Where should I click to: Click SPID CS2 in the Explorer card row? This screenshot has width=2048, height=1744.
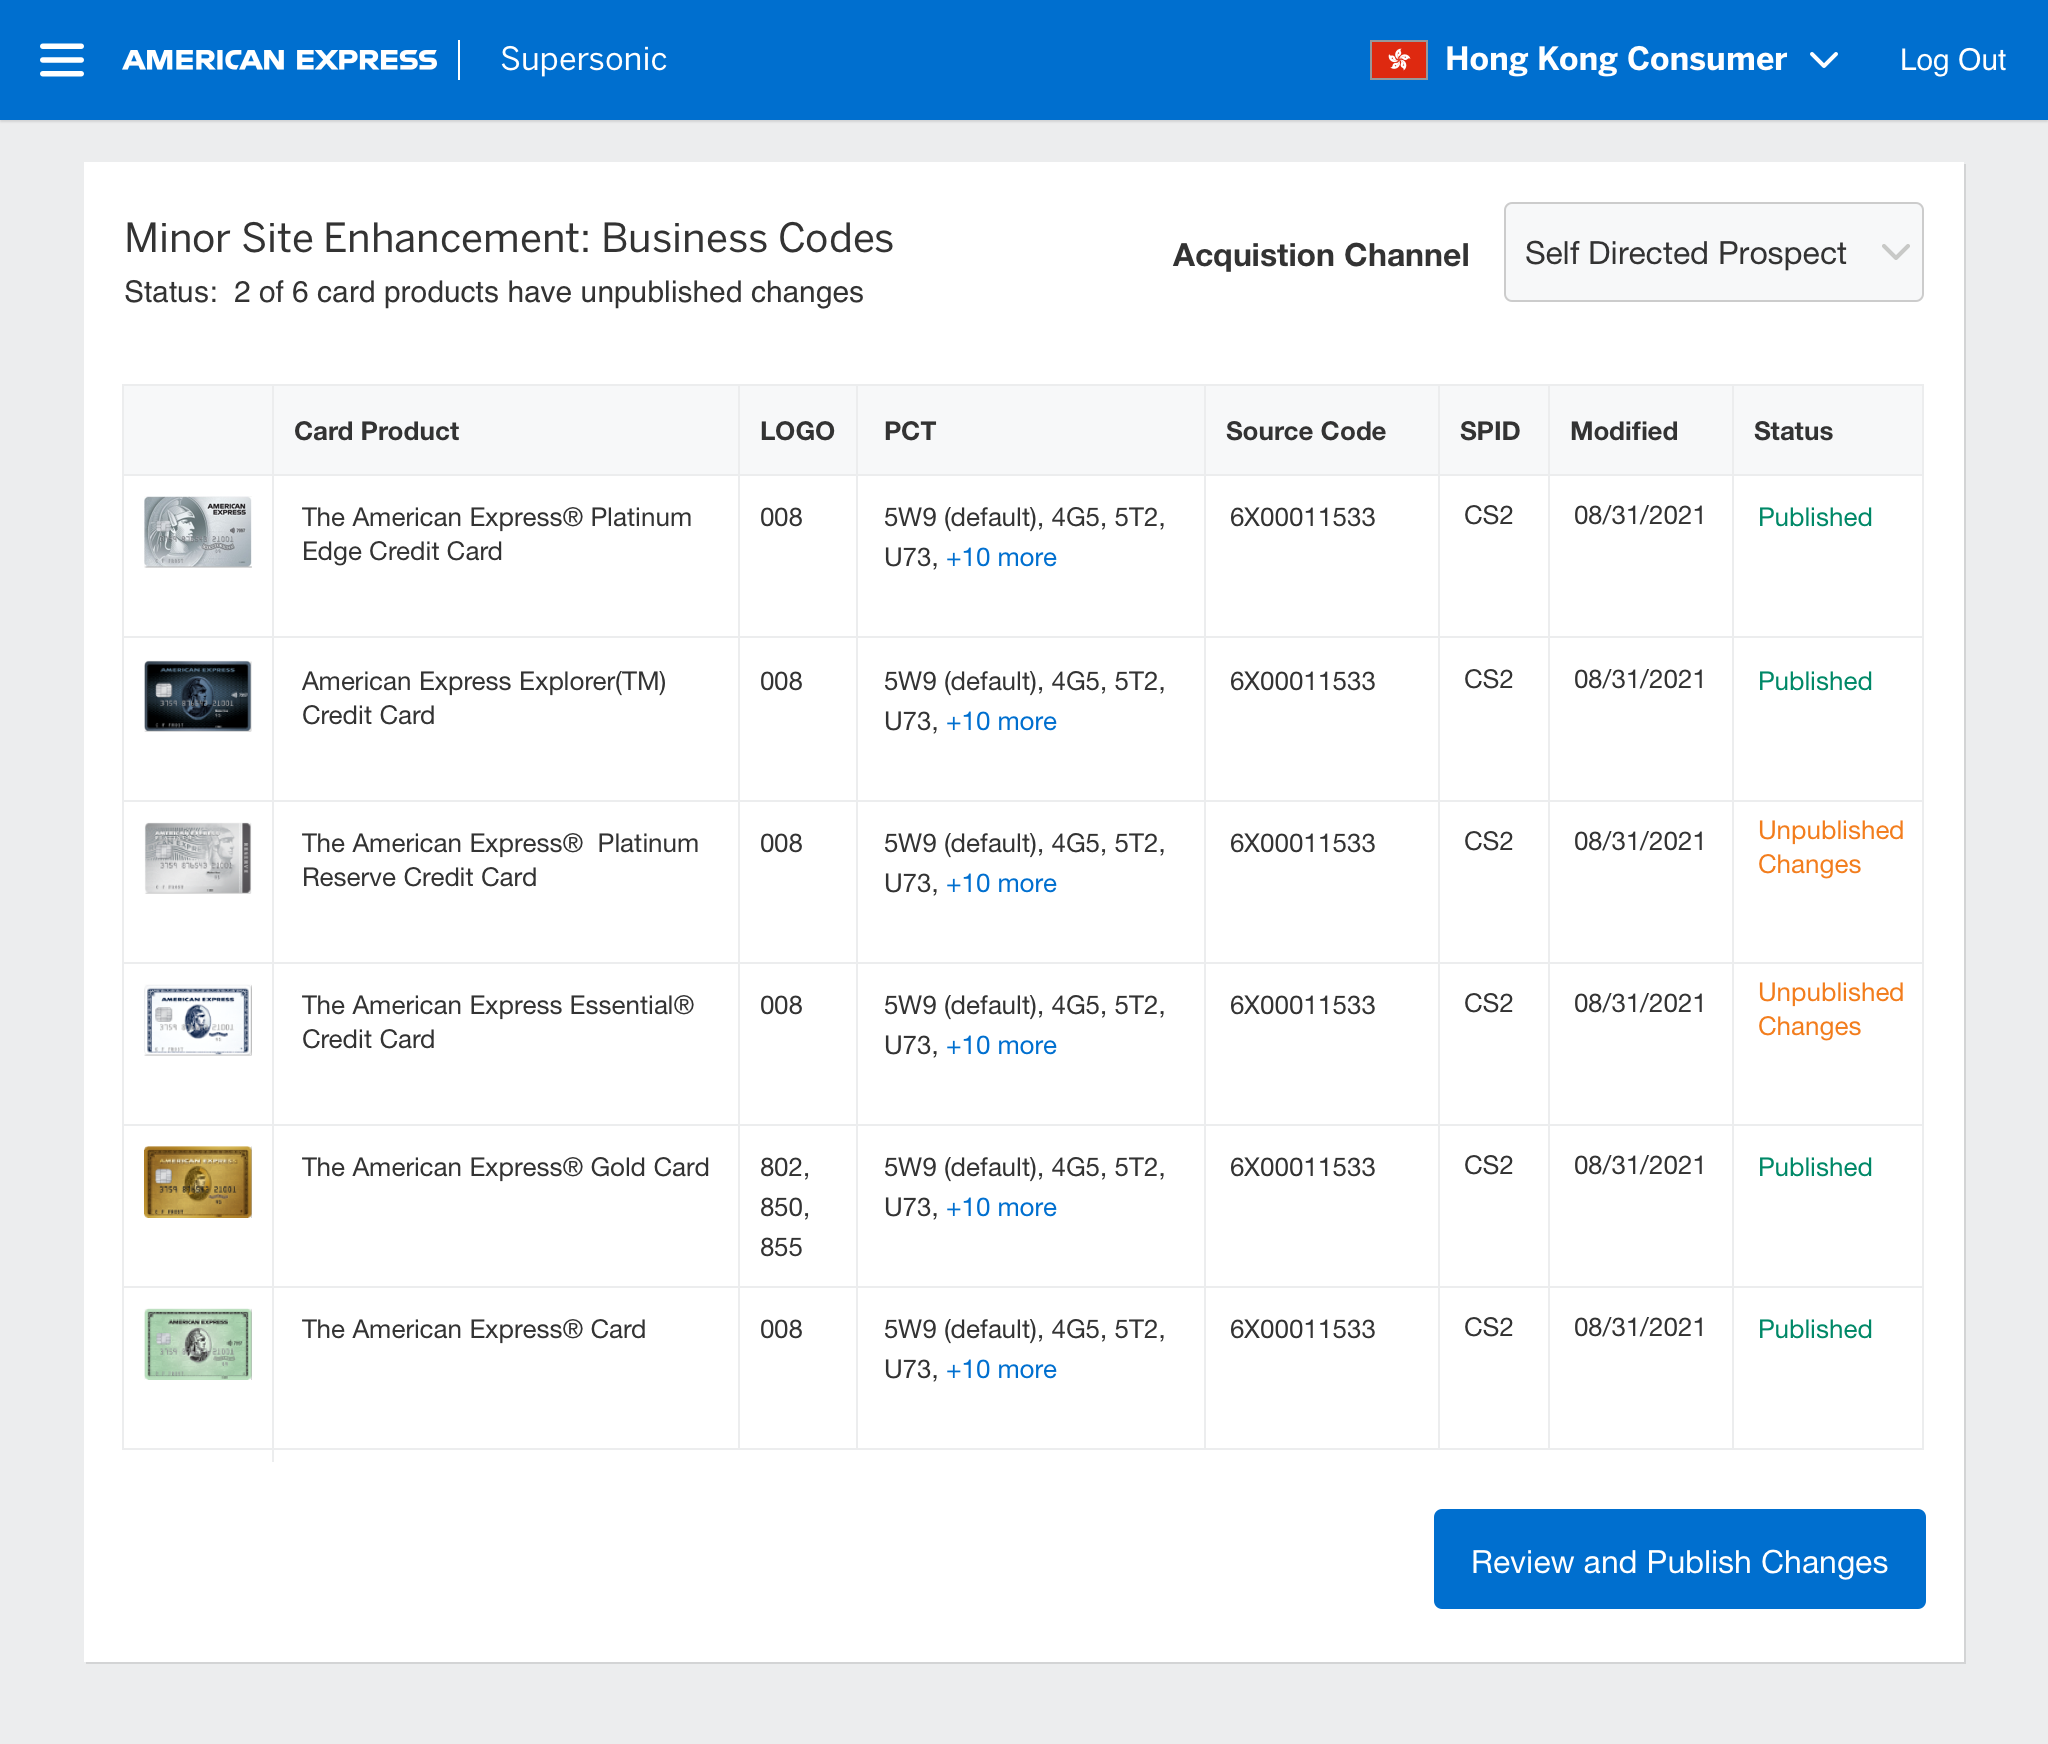(1488, 679)
